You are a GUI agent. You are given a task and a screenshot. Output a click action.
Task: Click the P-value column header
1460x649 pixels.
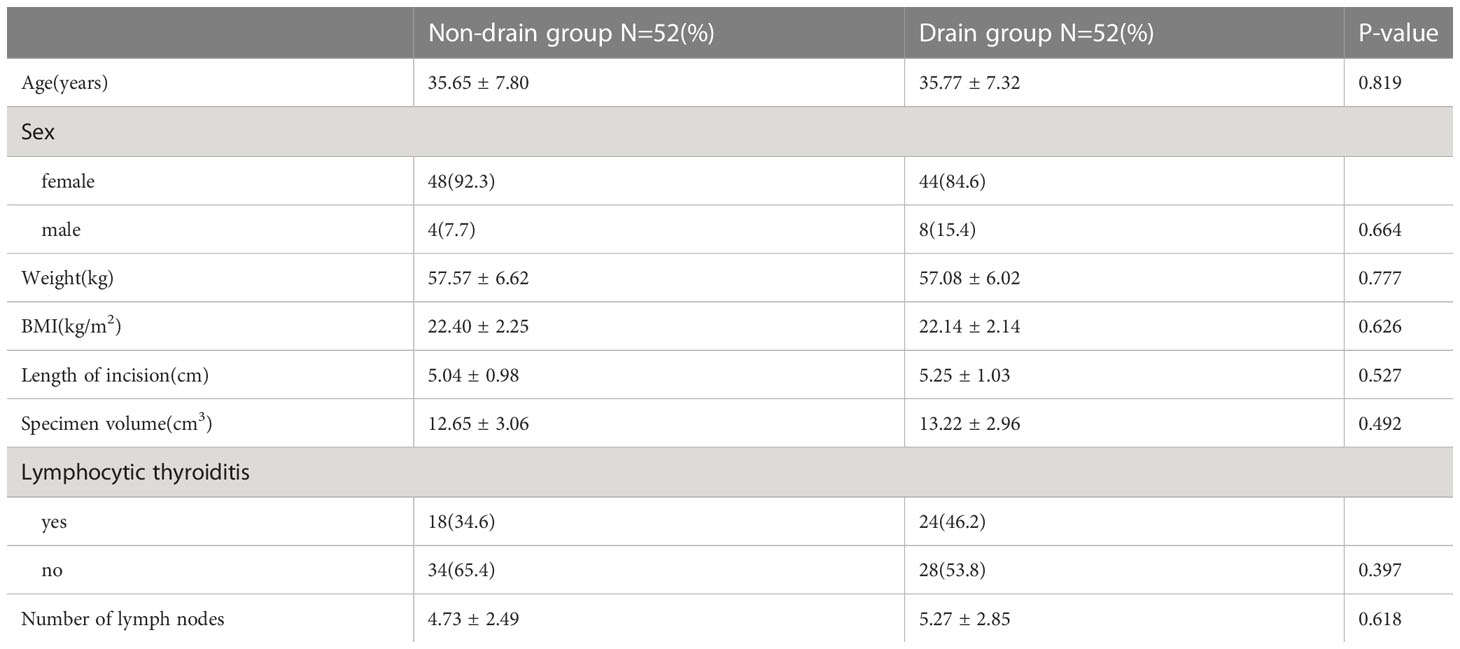(x=1398, y=33)
